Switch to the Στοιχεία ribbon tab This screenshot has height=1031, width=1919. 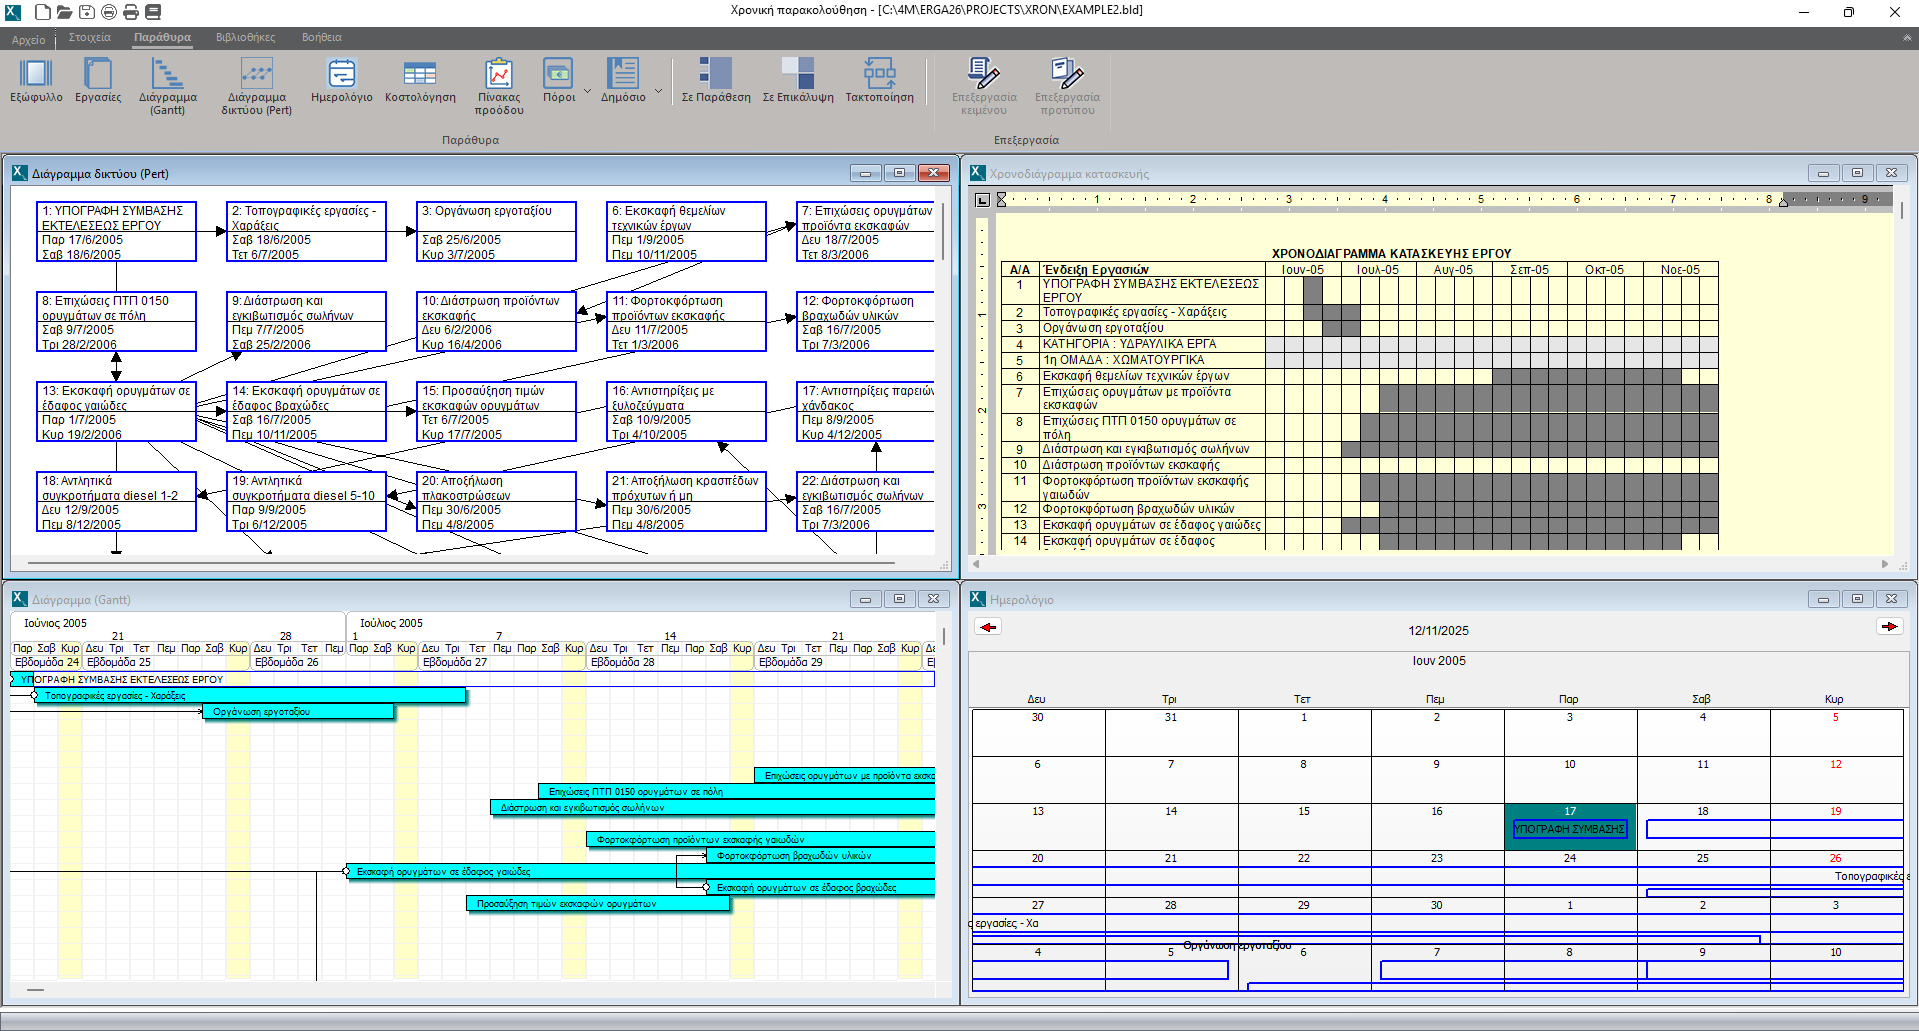[90, 38]
